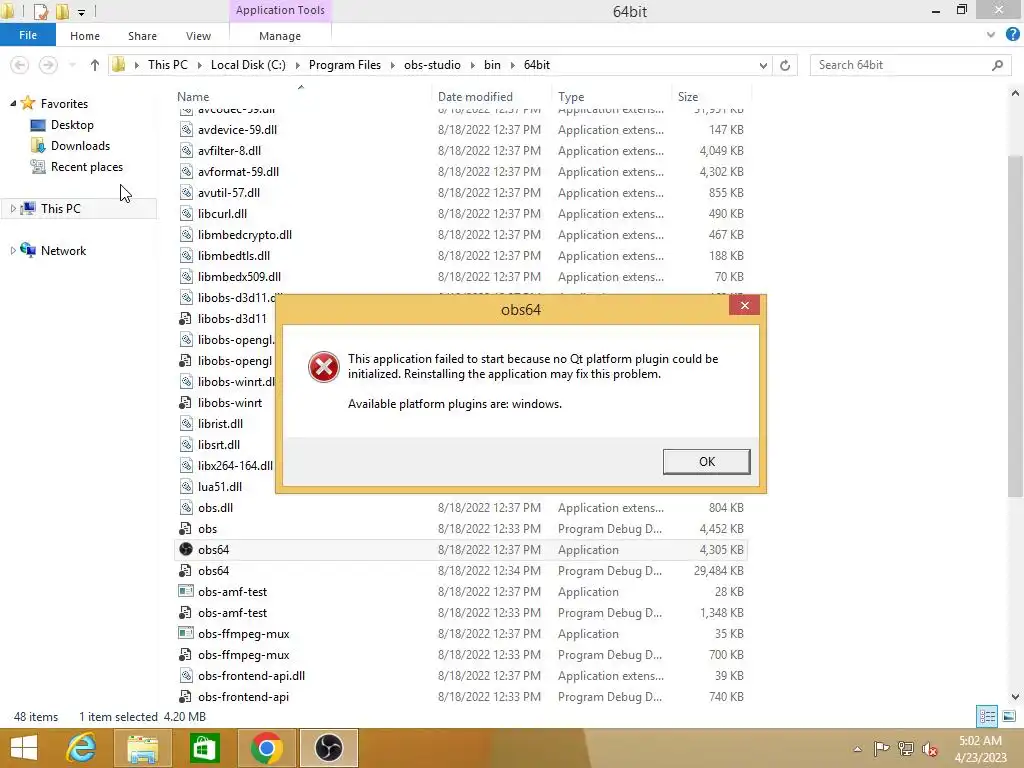Open the Manage tab under Application Tools
Viewport: 1024px width, 768px height.
pyautogui.click(x=280, y=36)
